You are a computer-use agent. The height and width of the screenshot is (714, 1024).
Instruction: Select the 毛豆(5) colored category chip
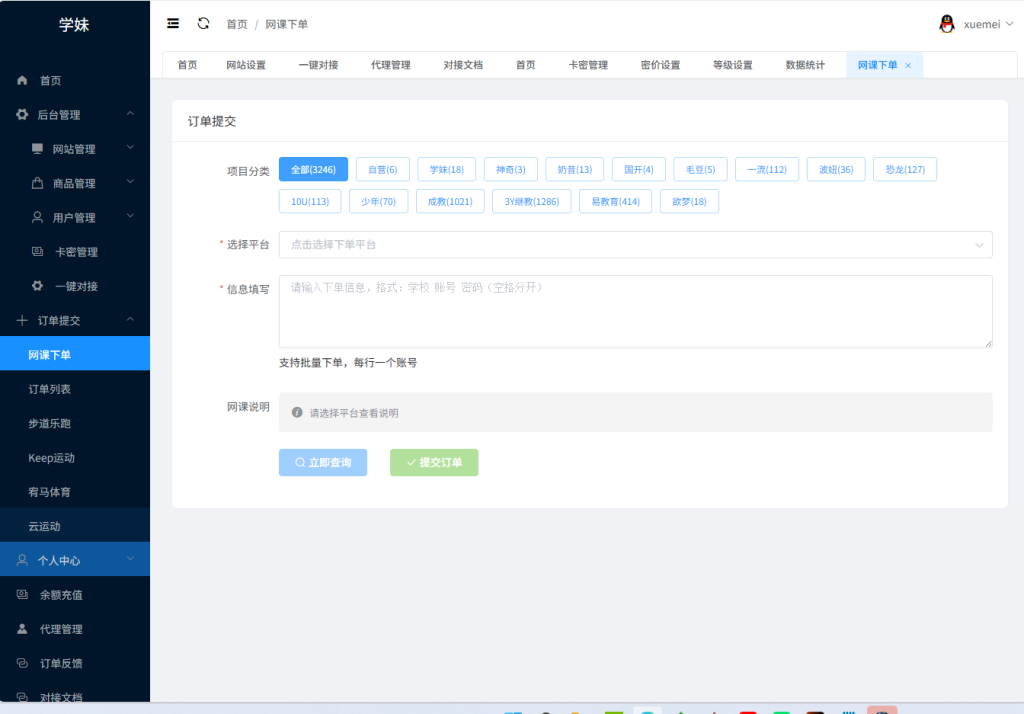click(700, 169)
